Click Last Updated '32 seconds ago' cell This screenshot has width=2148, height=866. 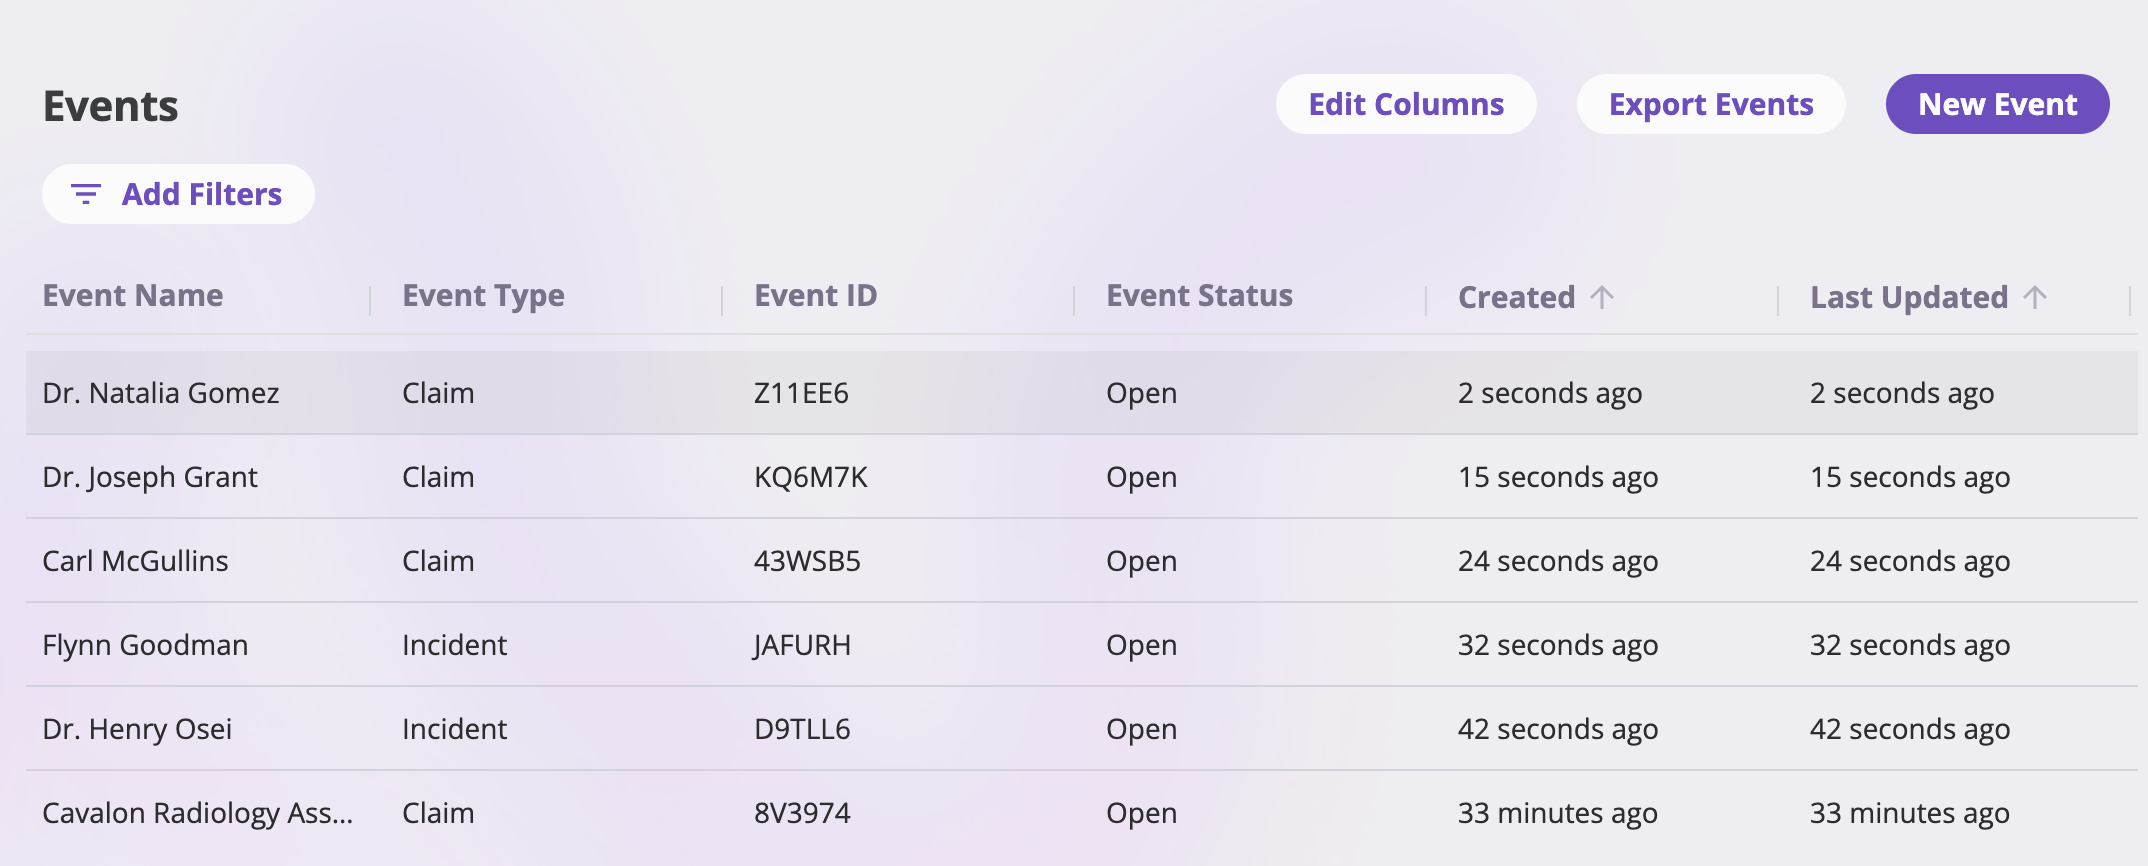pos(1910,646)
